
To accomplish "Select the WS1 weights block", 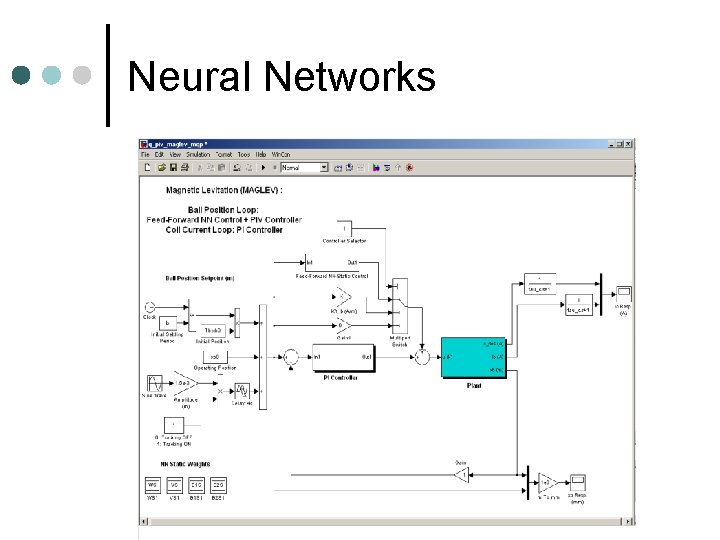I will coord(152,485).
